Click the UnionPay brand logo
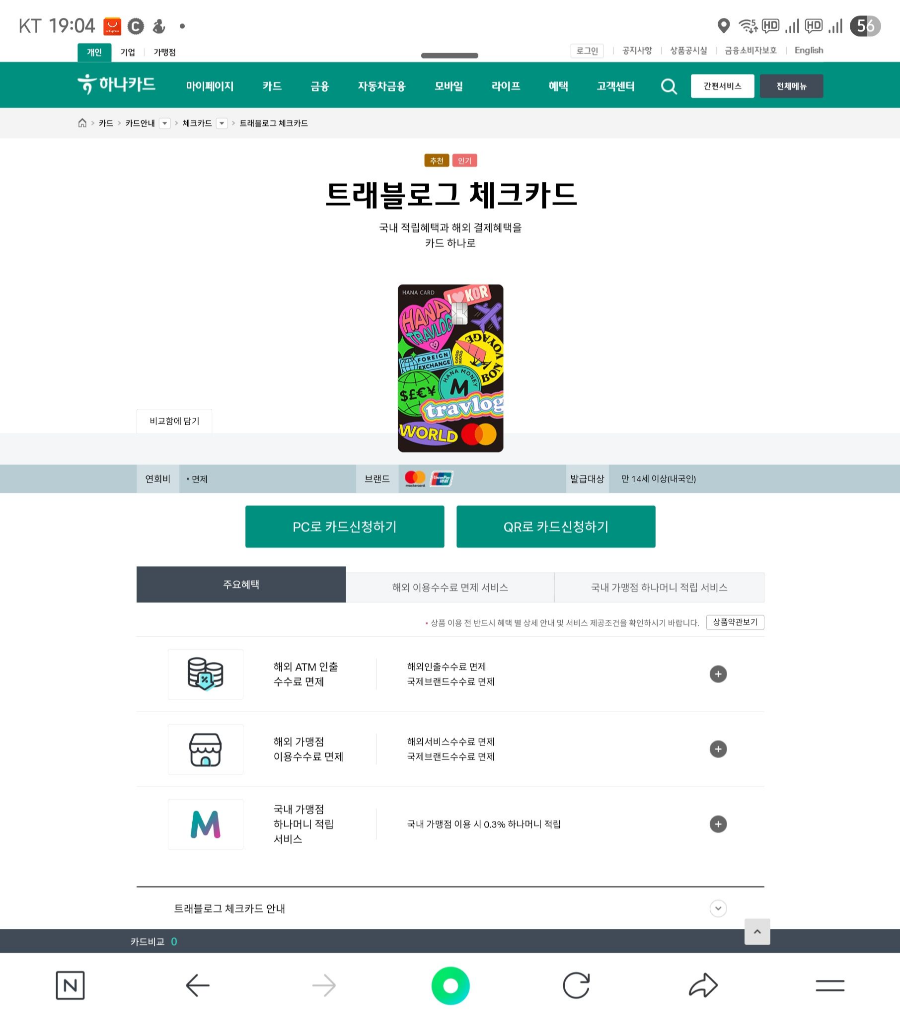 (x=442, y=479)
